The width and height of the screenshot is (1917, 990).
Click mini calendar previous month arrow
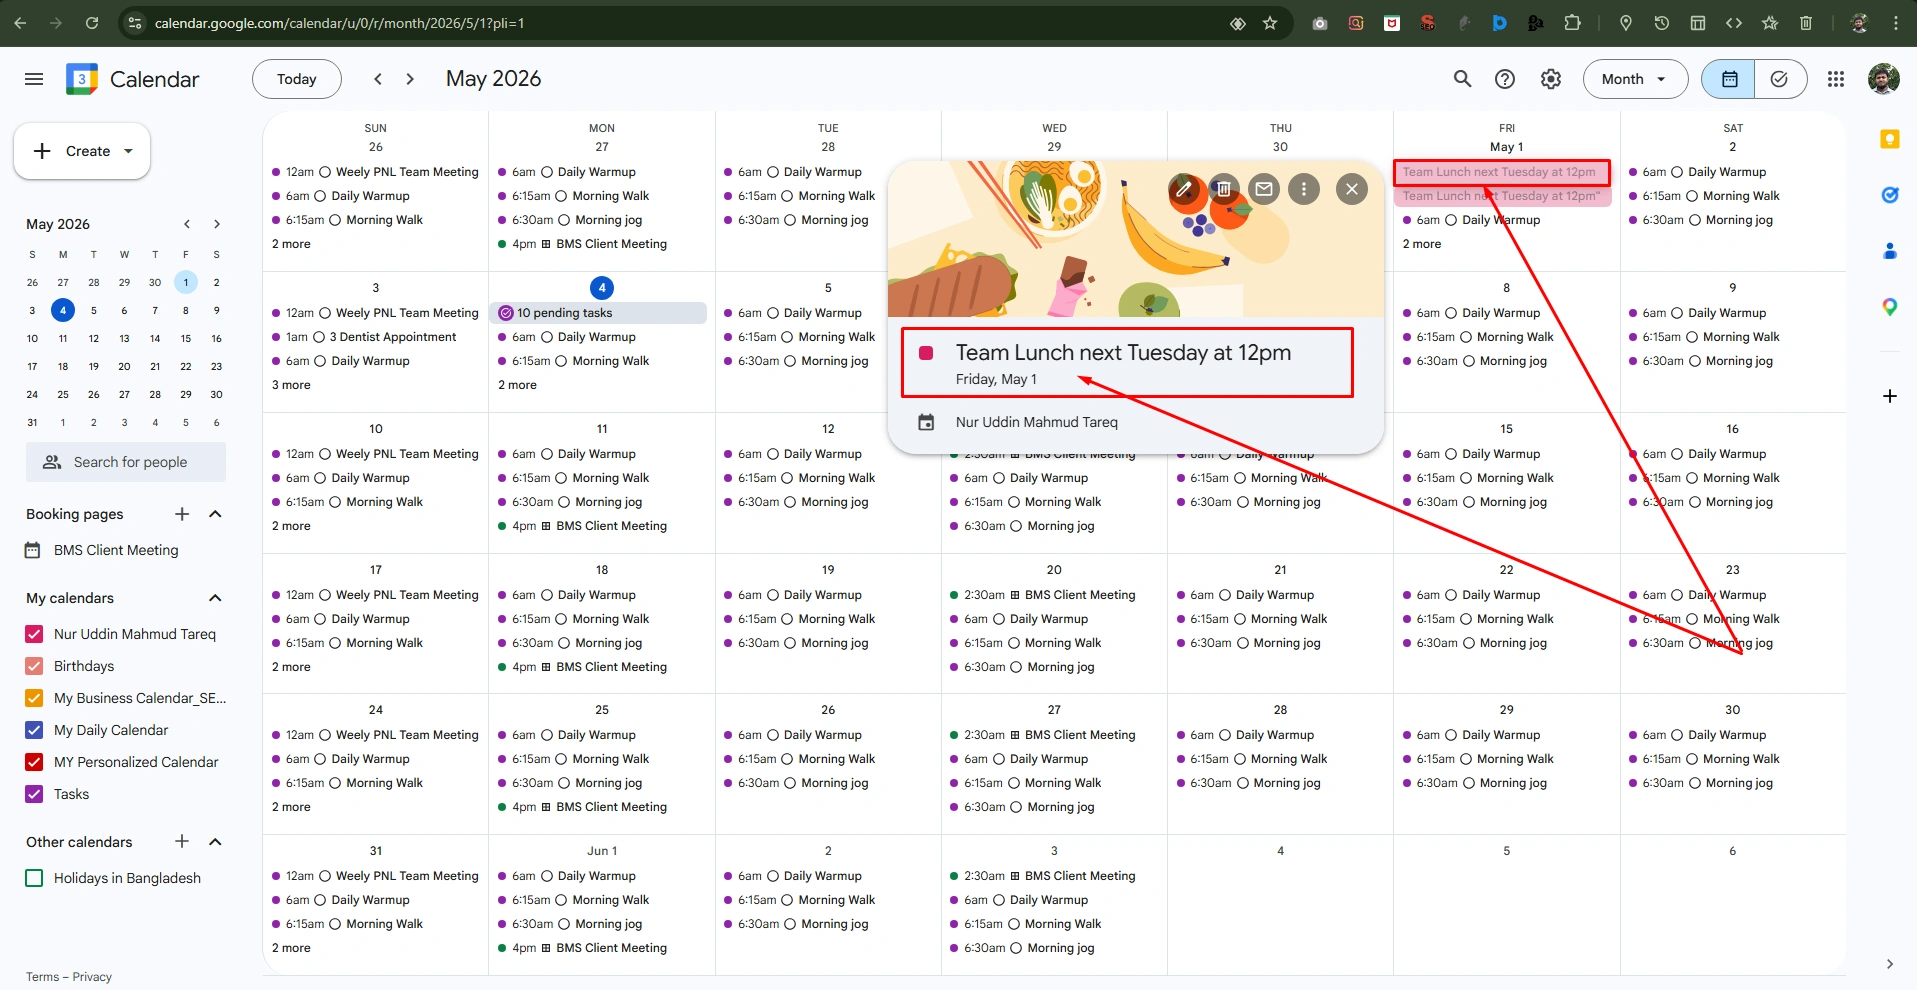(186, 224)
